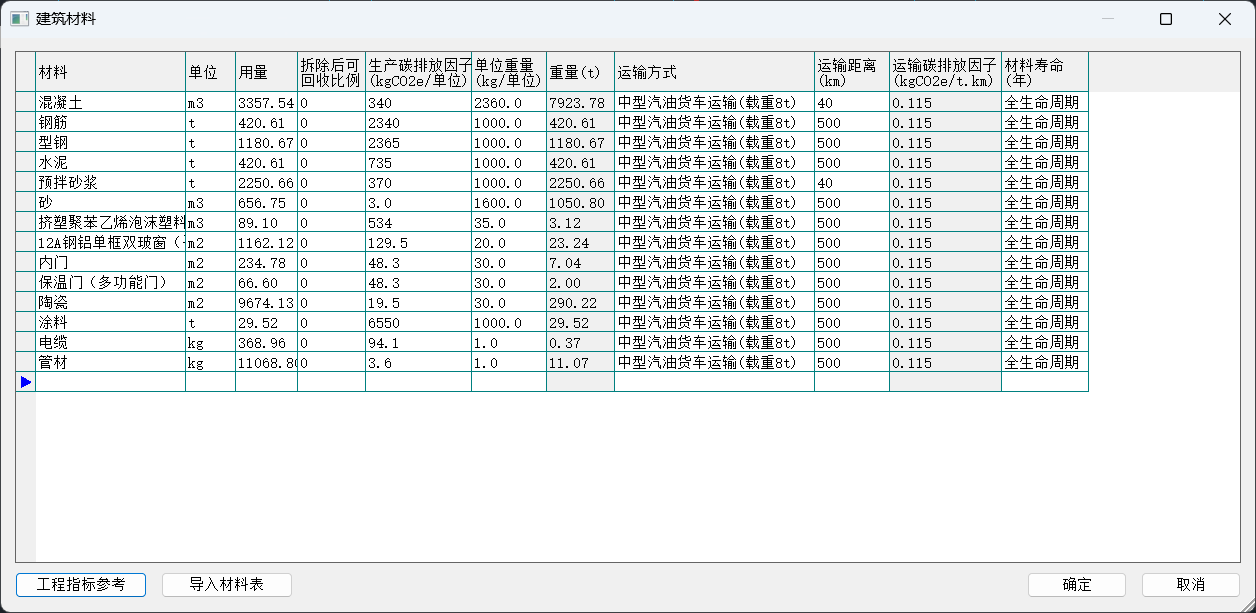This screenshot has height=613, width=1256.
Task: Edit 运输距离 cell for 预拌砂浆
Action: pos(851,183)
